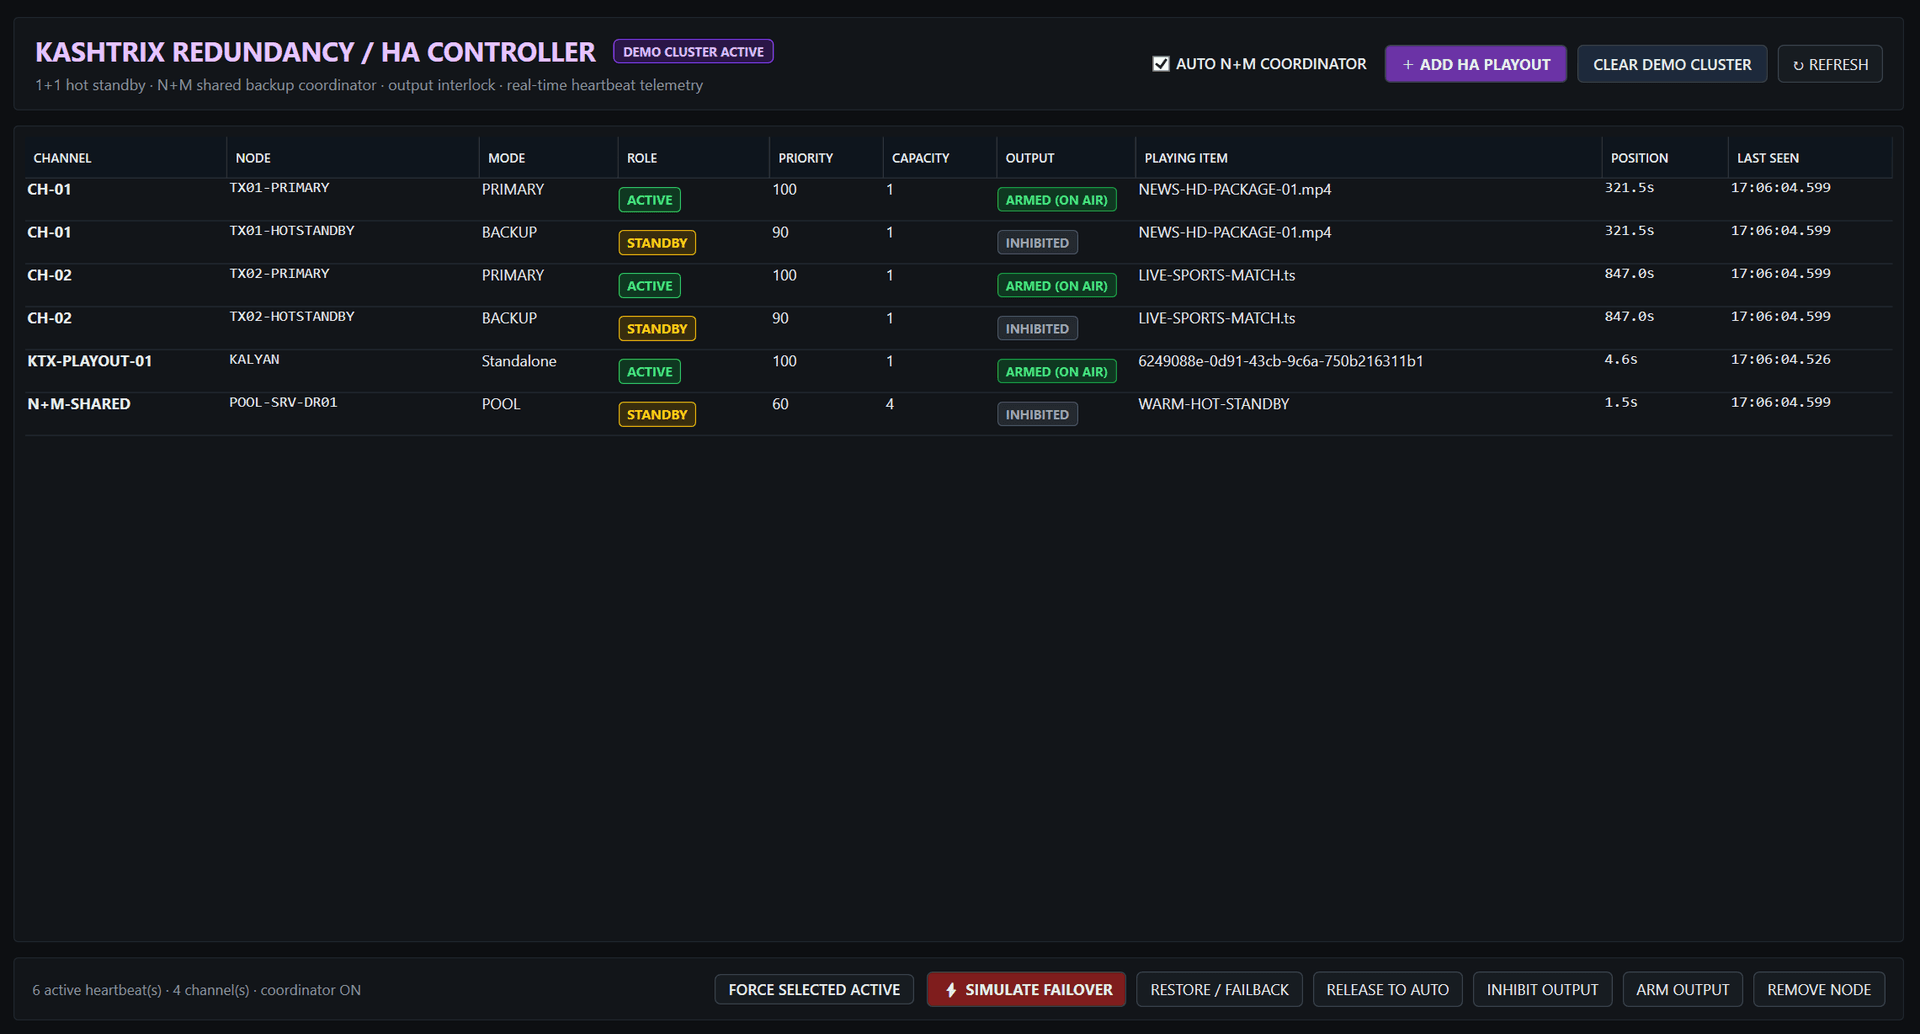
Task: Trigger Simulate Failover
Action: [1026, 989]
